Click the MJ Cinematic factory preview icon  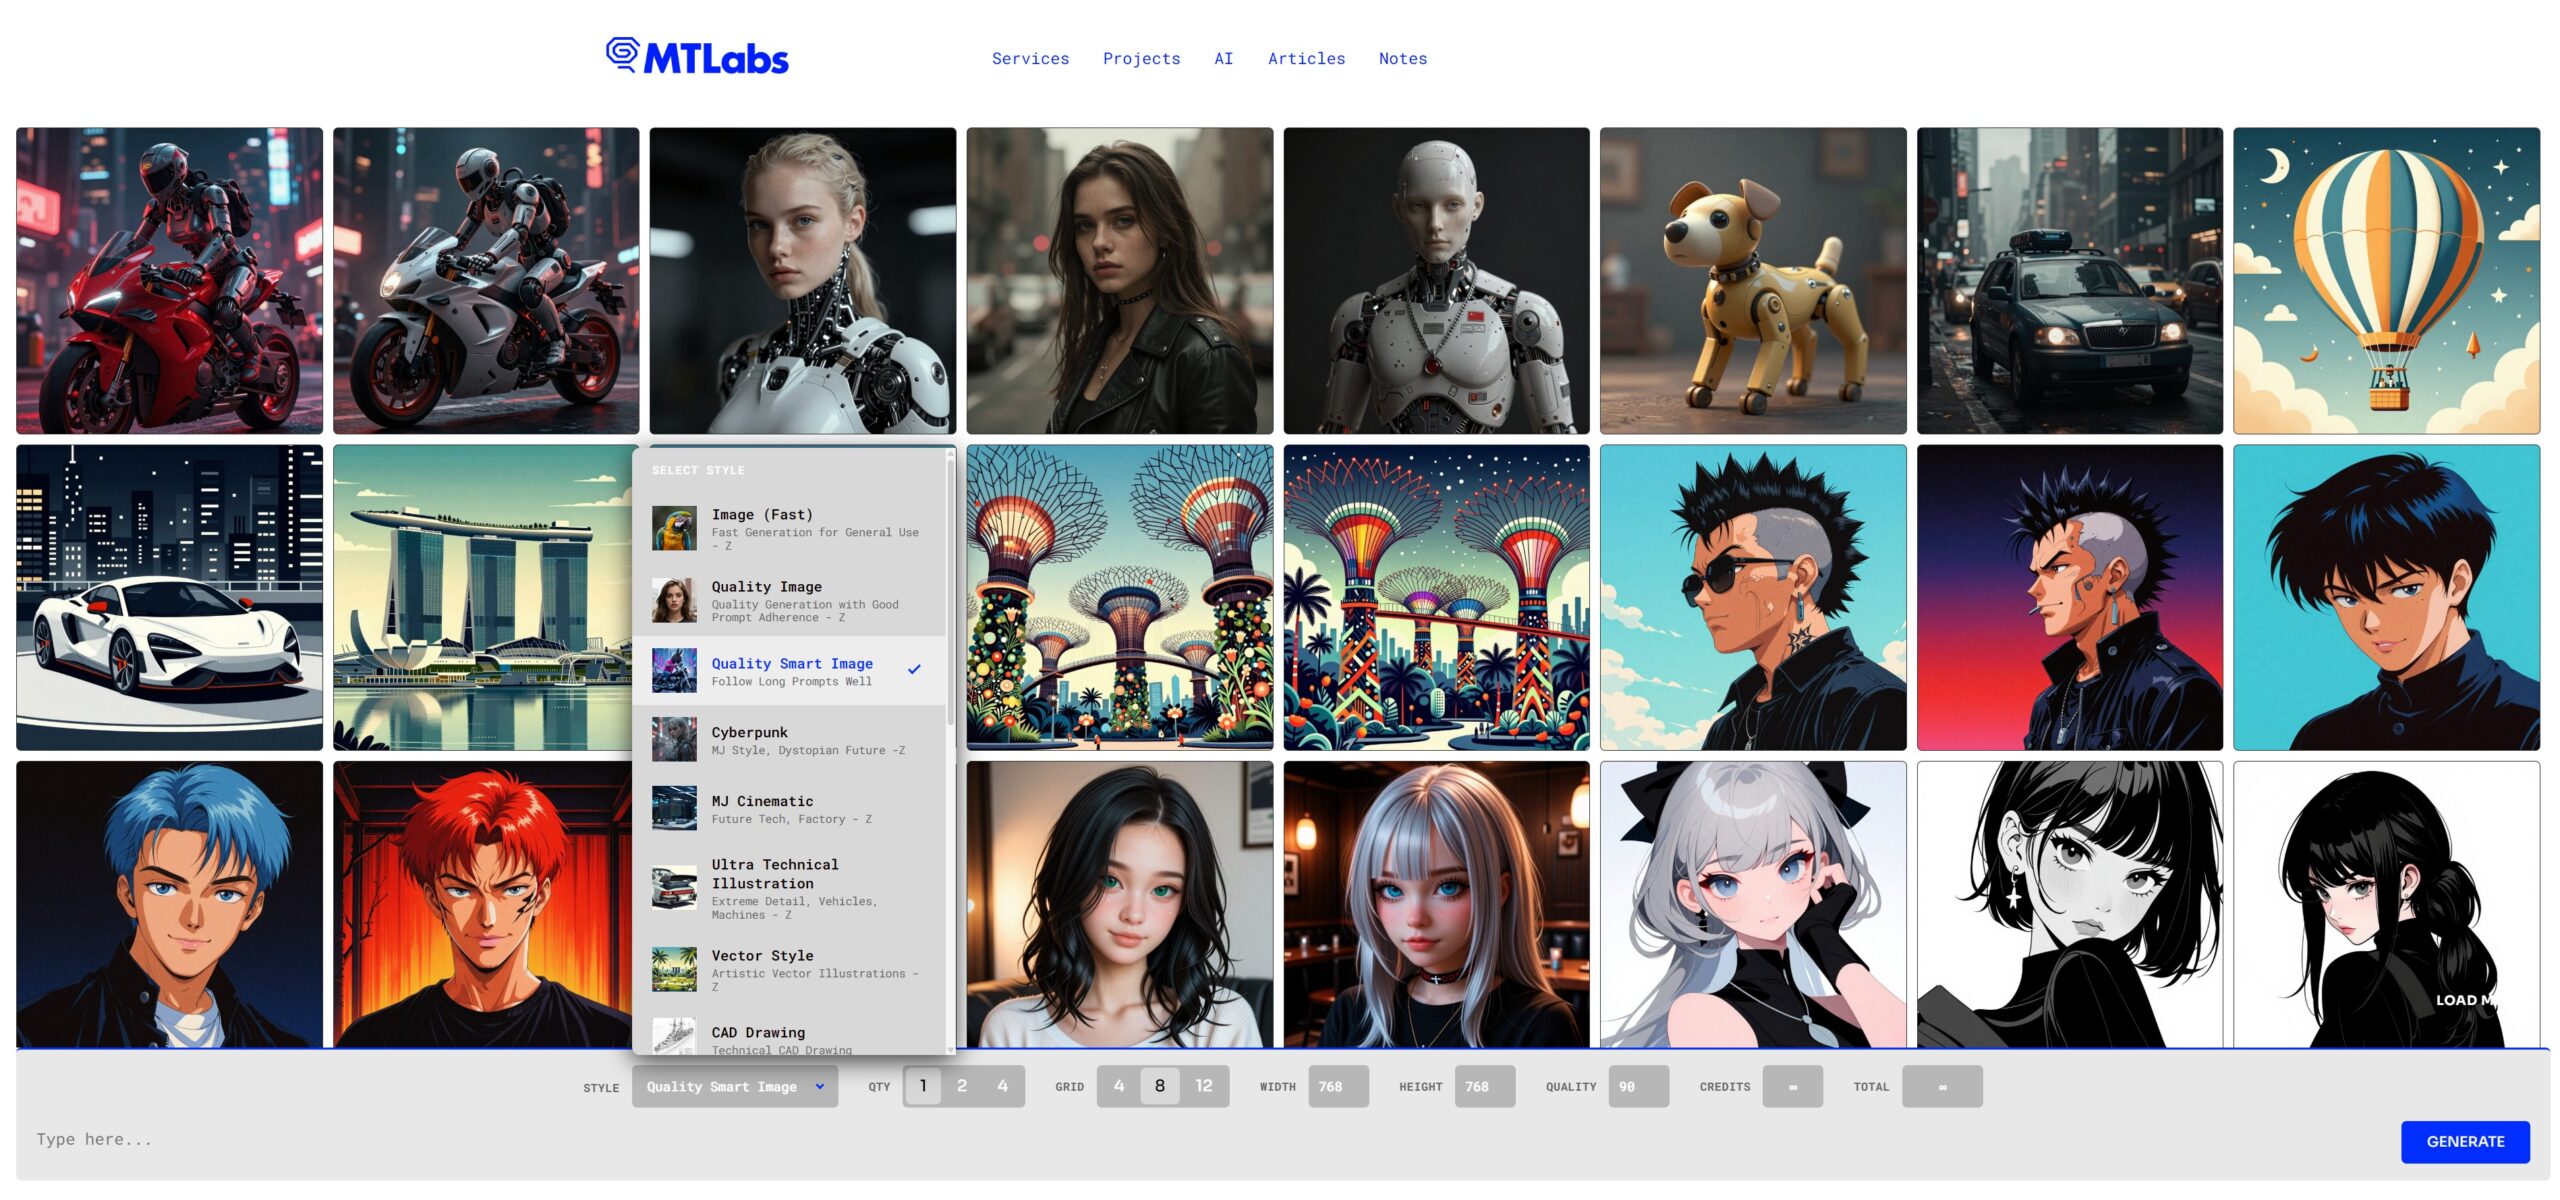click(x=676, y=809)
